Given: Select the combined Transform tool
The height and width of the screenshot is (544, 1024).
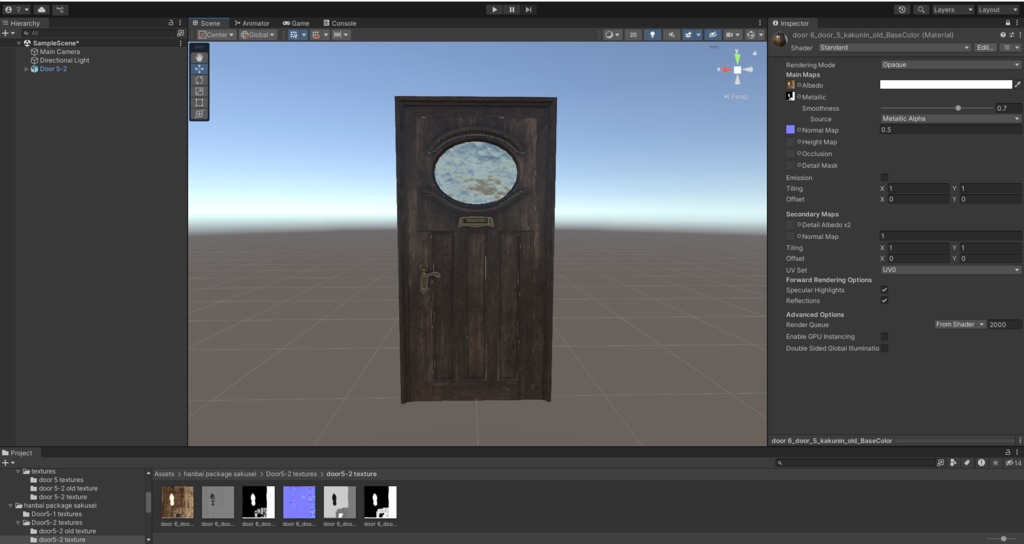Looking at the screenshot, I should 199,114.
